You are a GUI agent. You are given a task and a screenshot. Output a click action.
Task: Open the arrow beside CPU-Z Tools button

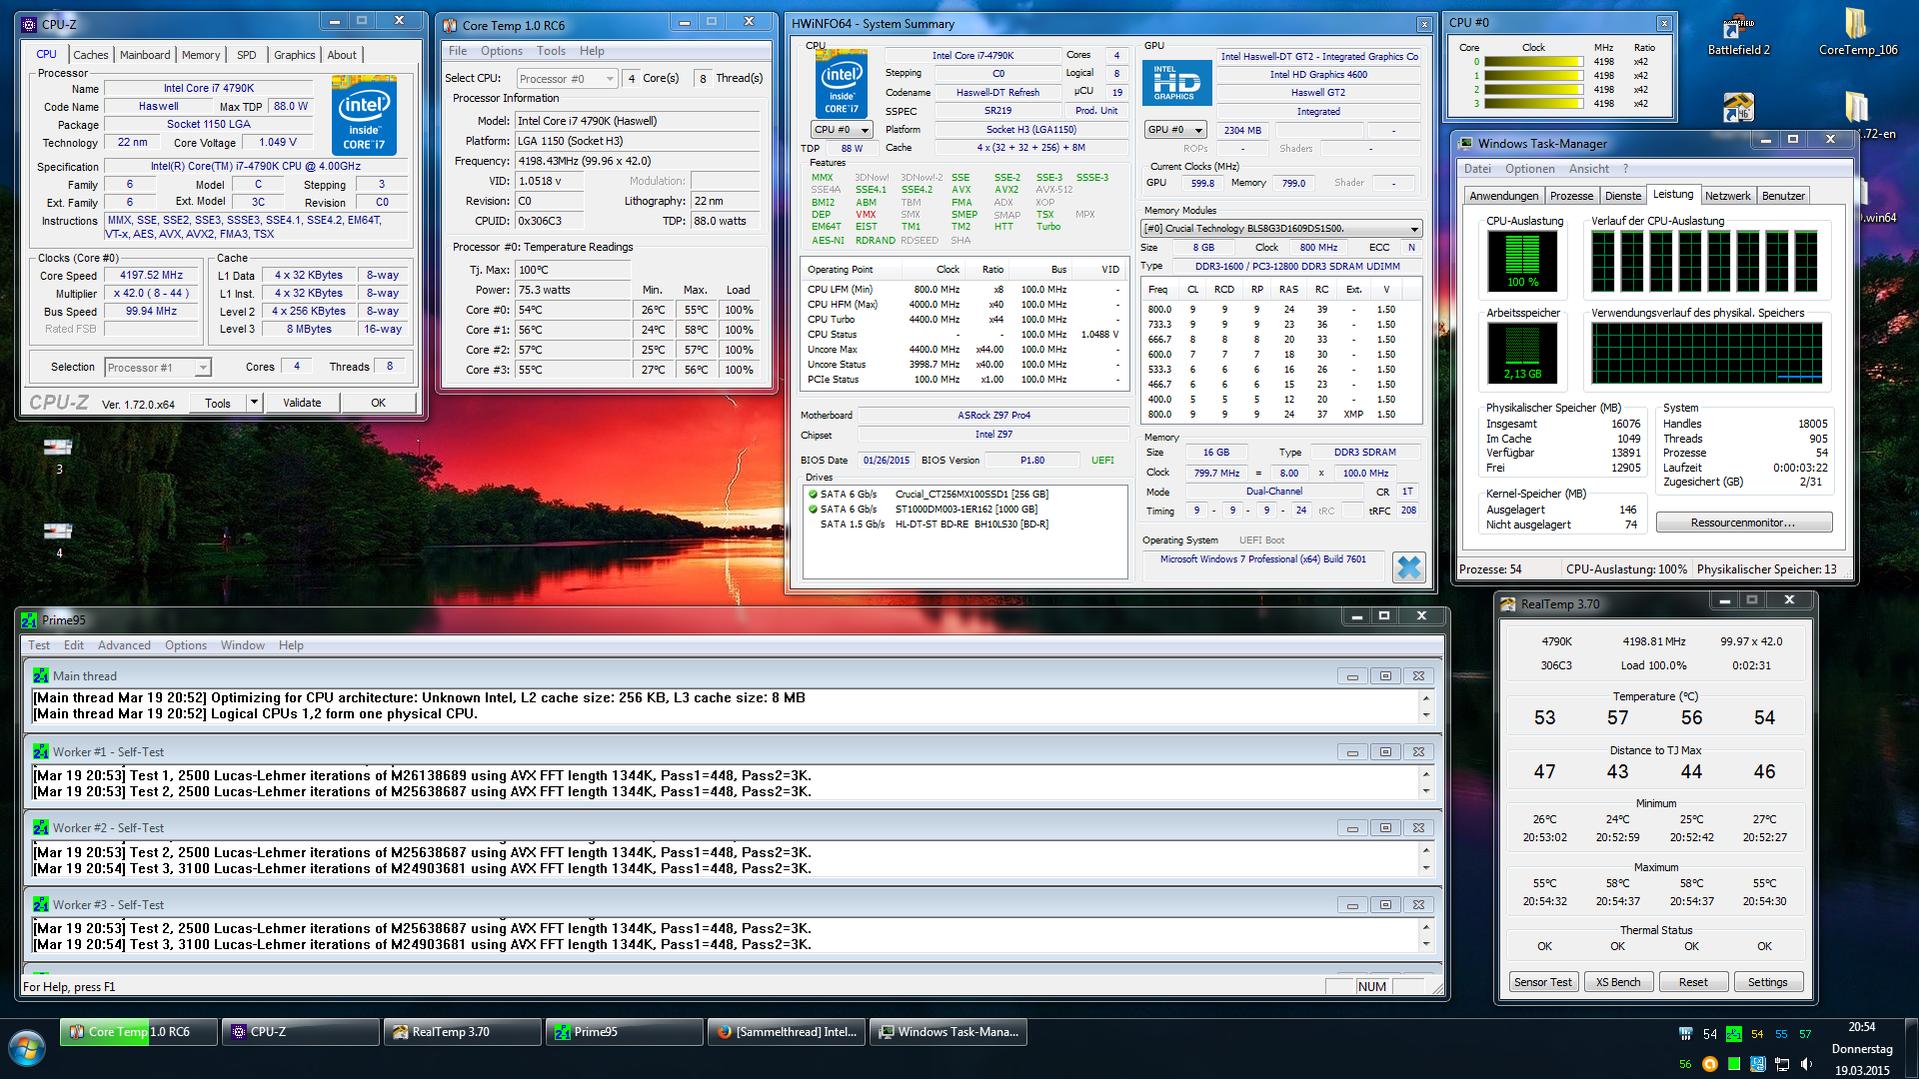(x=254, y=403)
